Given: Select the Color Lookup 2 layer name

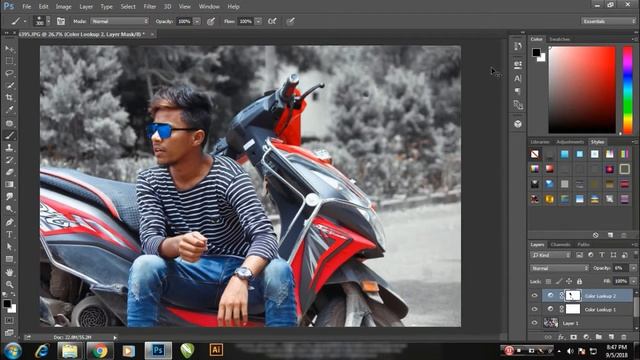Looking at the screenshot, I should [x=600, y=296].
